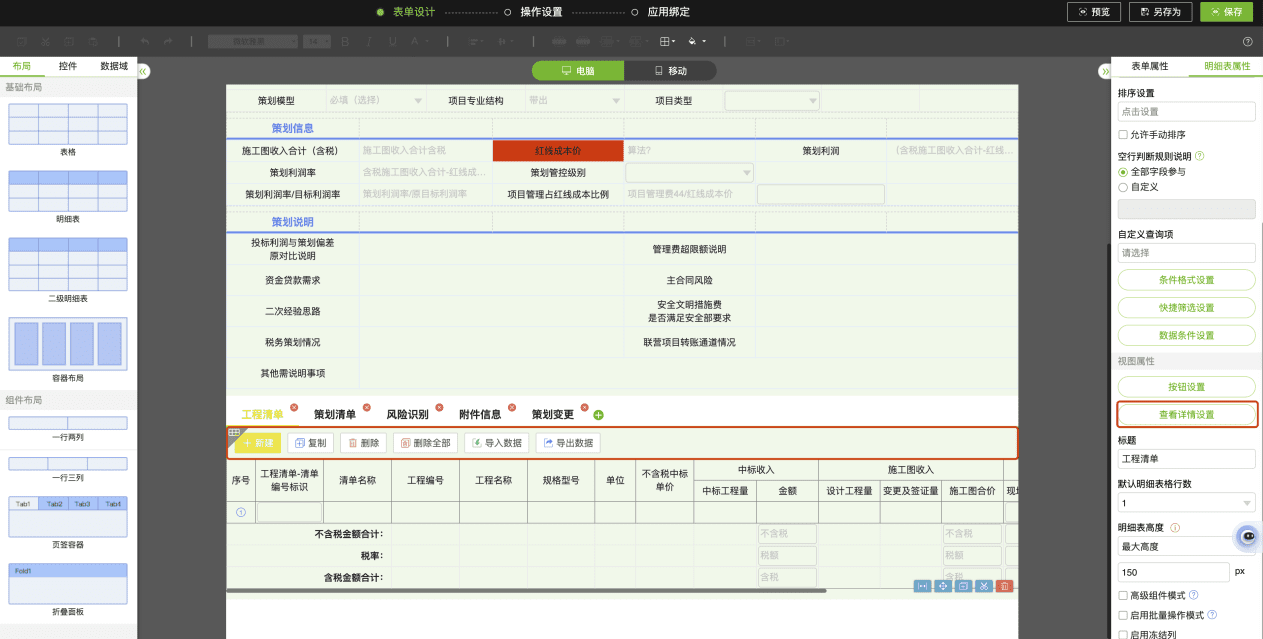Click the 导入数据 button

point(496,443)
